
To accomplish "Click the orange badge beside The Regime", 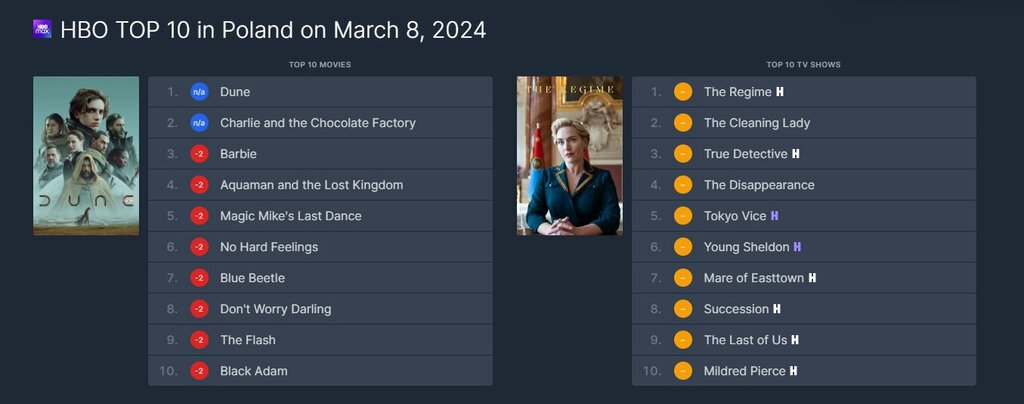I will (x=683, y=92).
